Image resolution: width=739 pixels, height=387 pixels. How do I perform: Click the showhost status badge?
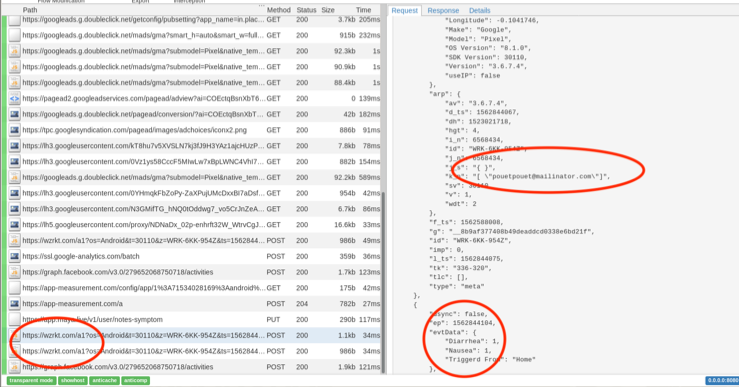(x=73, y=380)
